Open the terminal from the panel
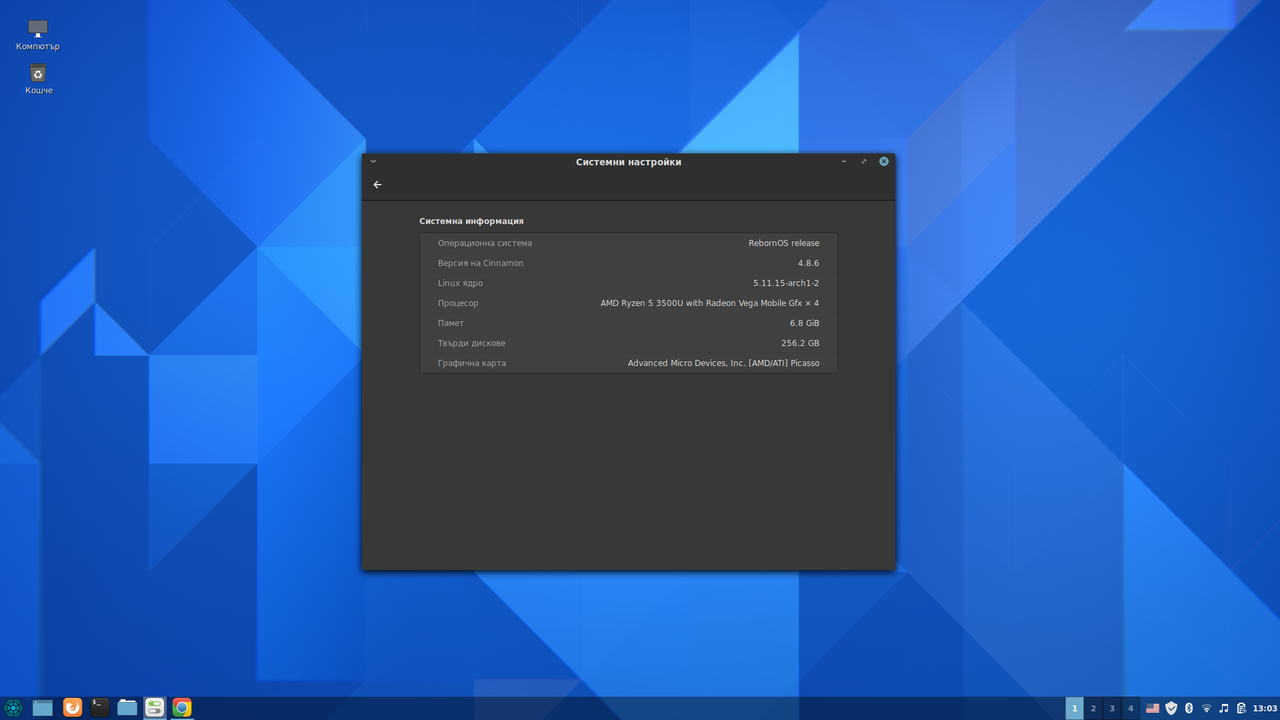Screen dimensions: 1280x720 click(x=100, y=708)
